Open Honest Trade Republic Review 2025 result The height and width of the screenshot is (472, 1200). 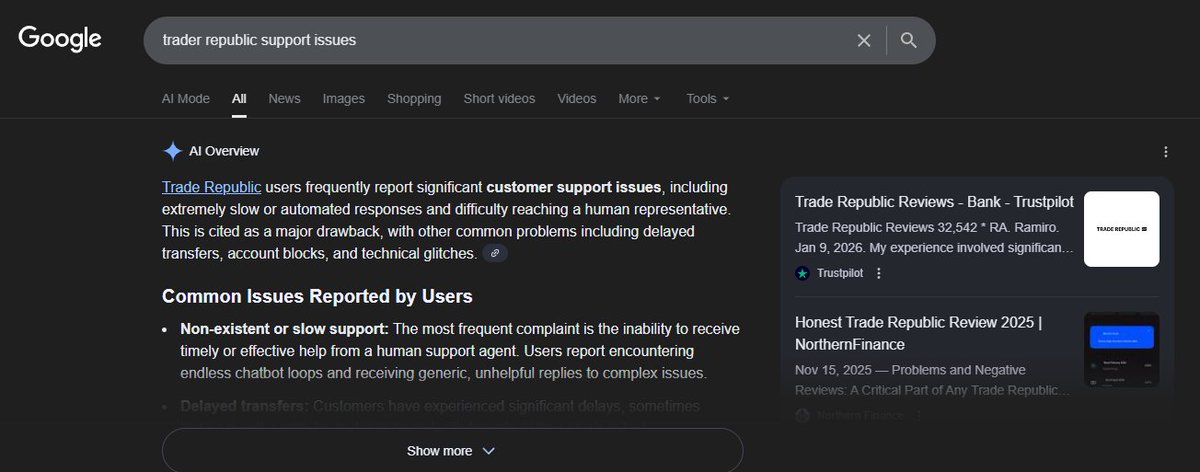919,333
